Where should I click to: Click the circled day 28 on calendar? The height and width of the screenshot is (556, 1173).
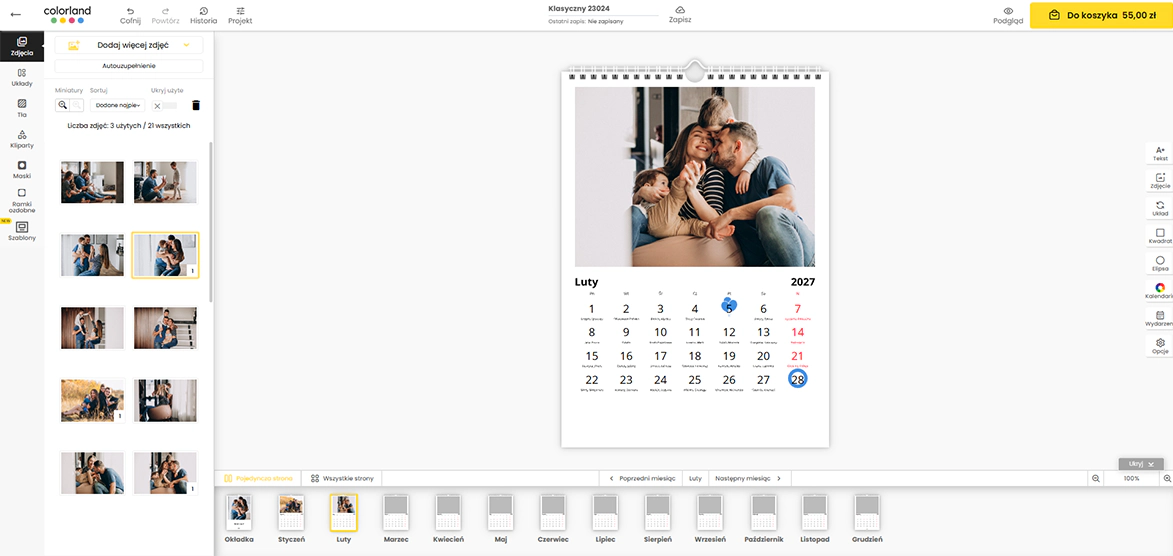[x=797, y=379]
